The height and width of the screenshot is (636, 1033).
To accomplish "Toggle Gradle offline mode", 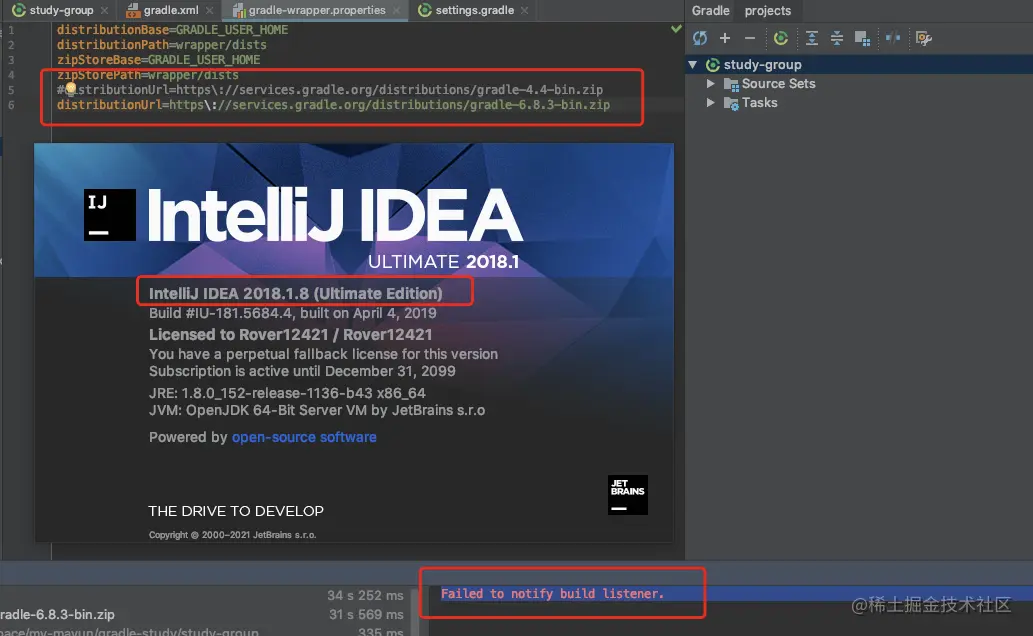I will point(893,38).
